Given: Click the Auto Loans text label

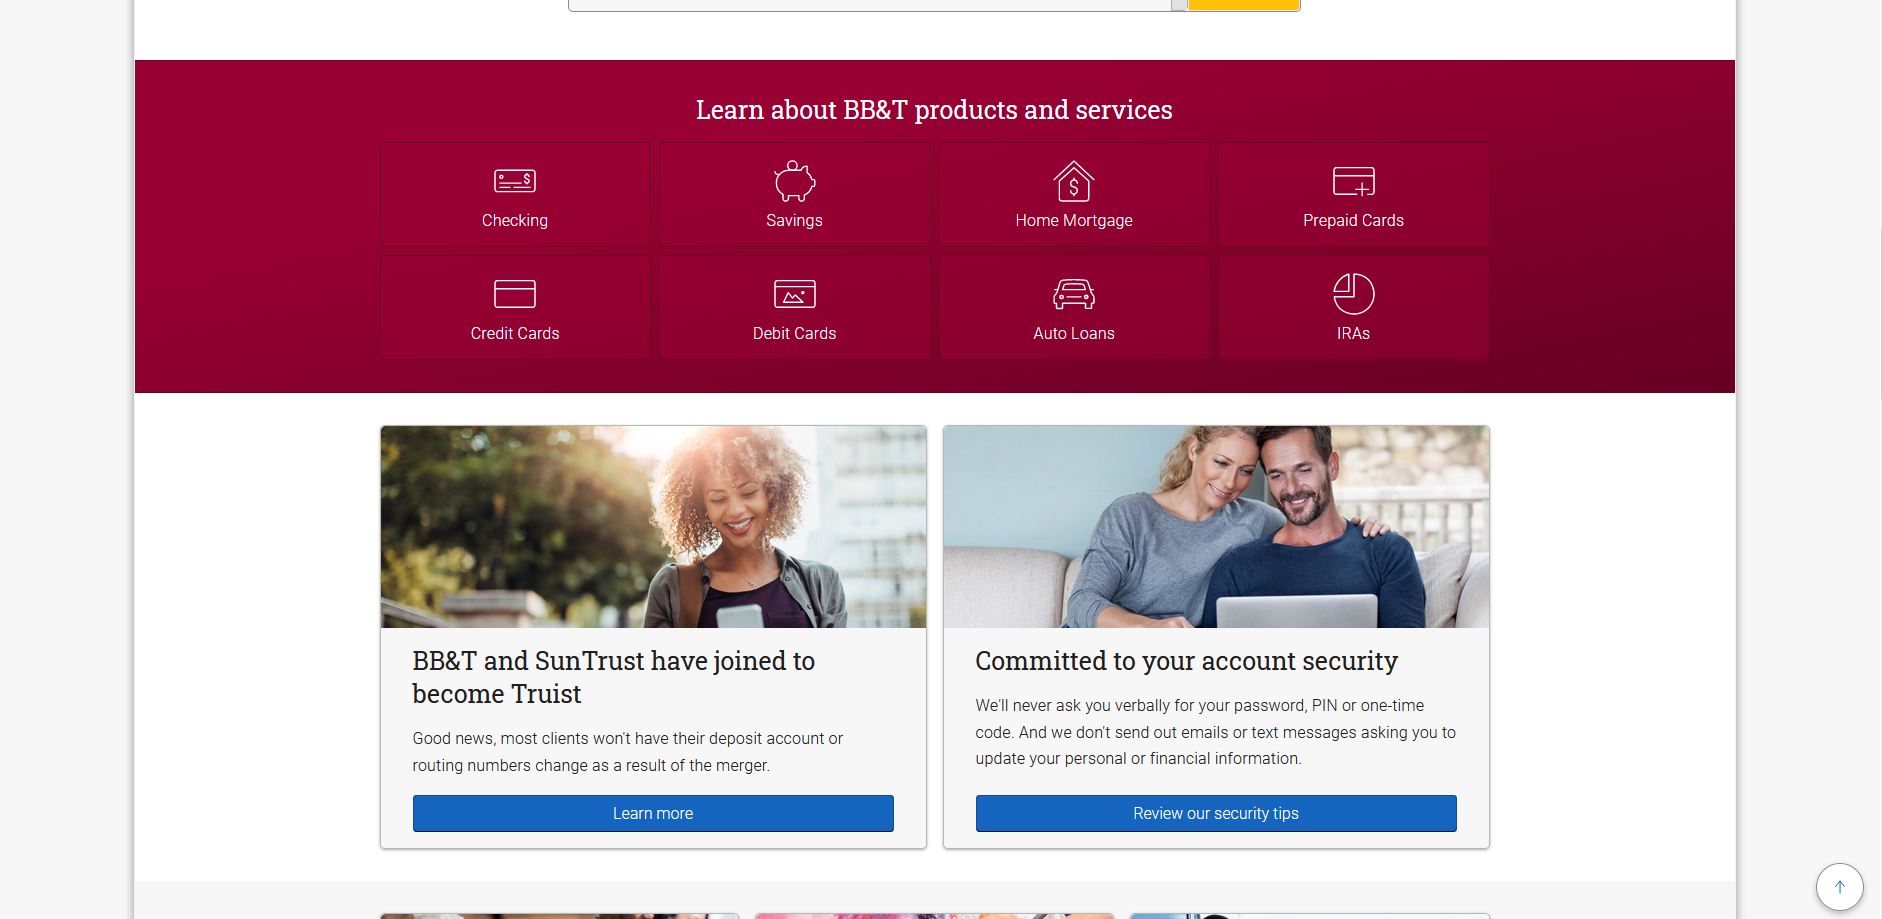Looking at the screenshot, I should [1074, 333].
